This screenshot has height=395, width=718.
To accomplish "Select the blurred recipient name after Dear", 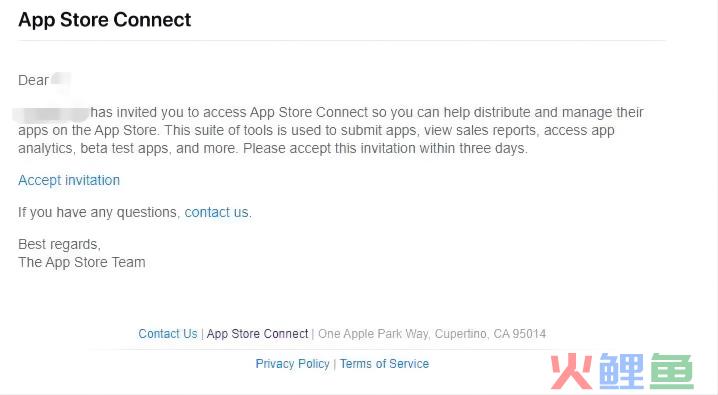I will (61, 80).
